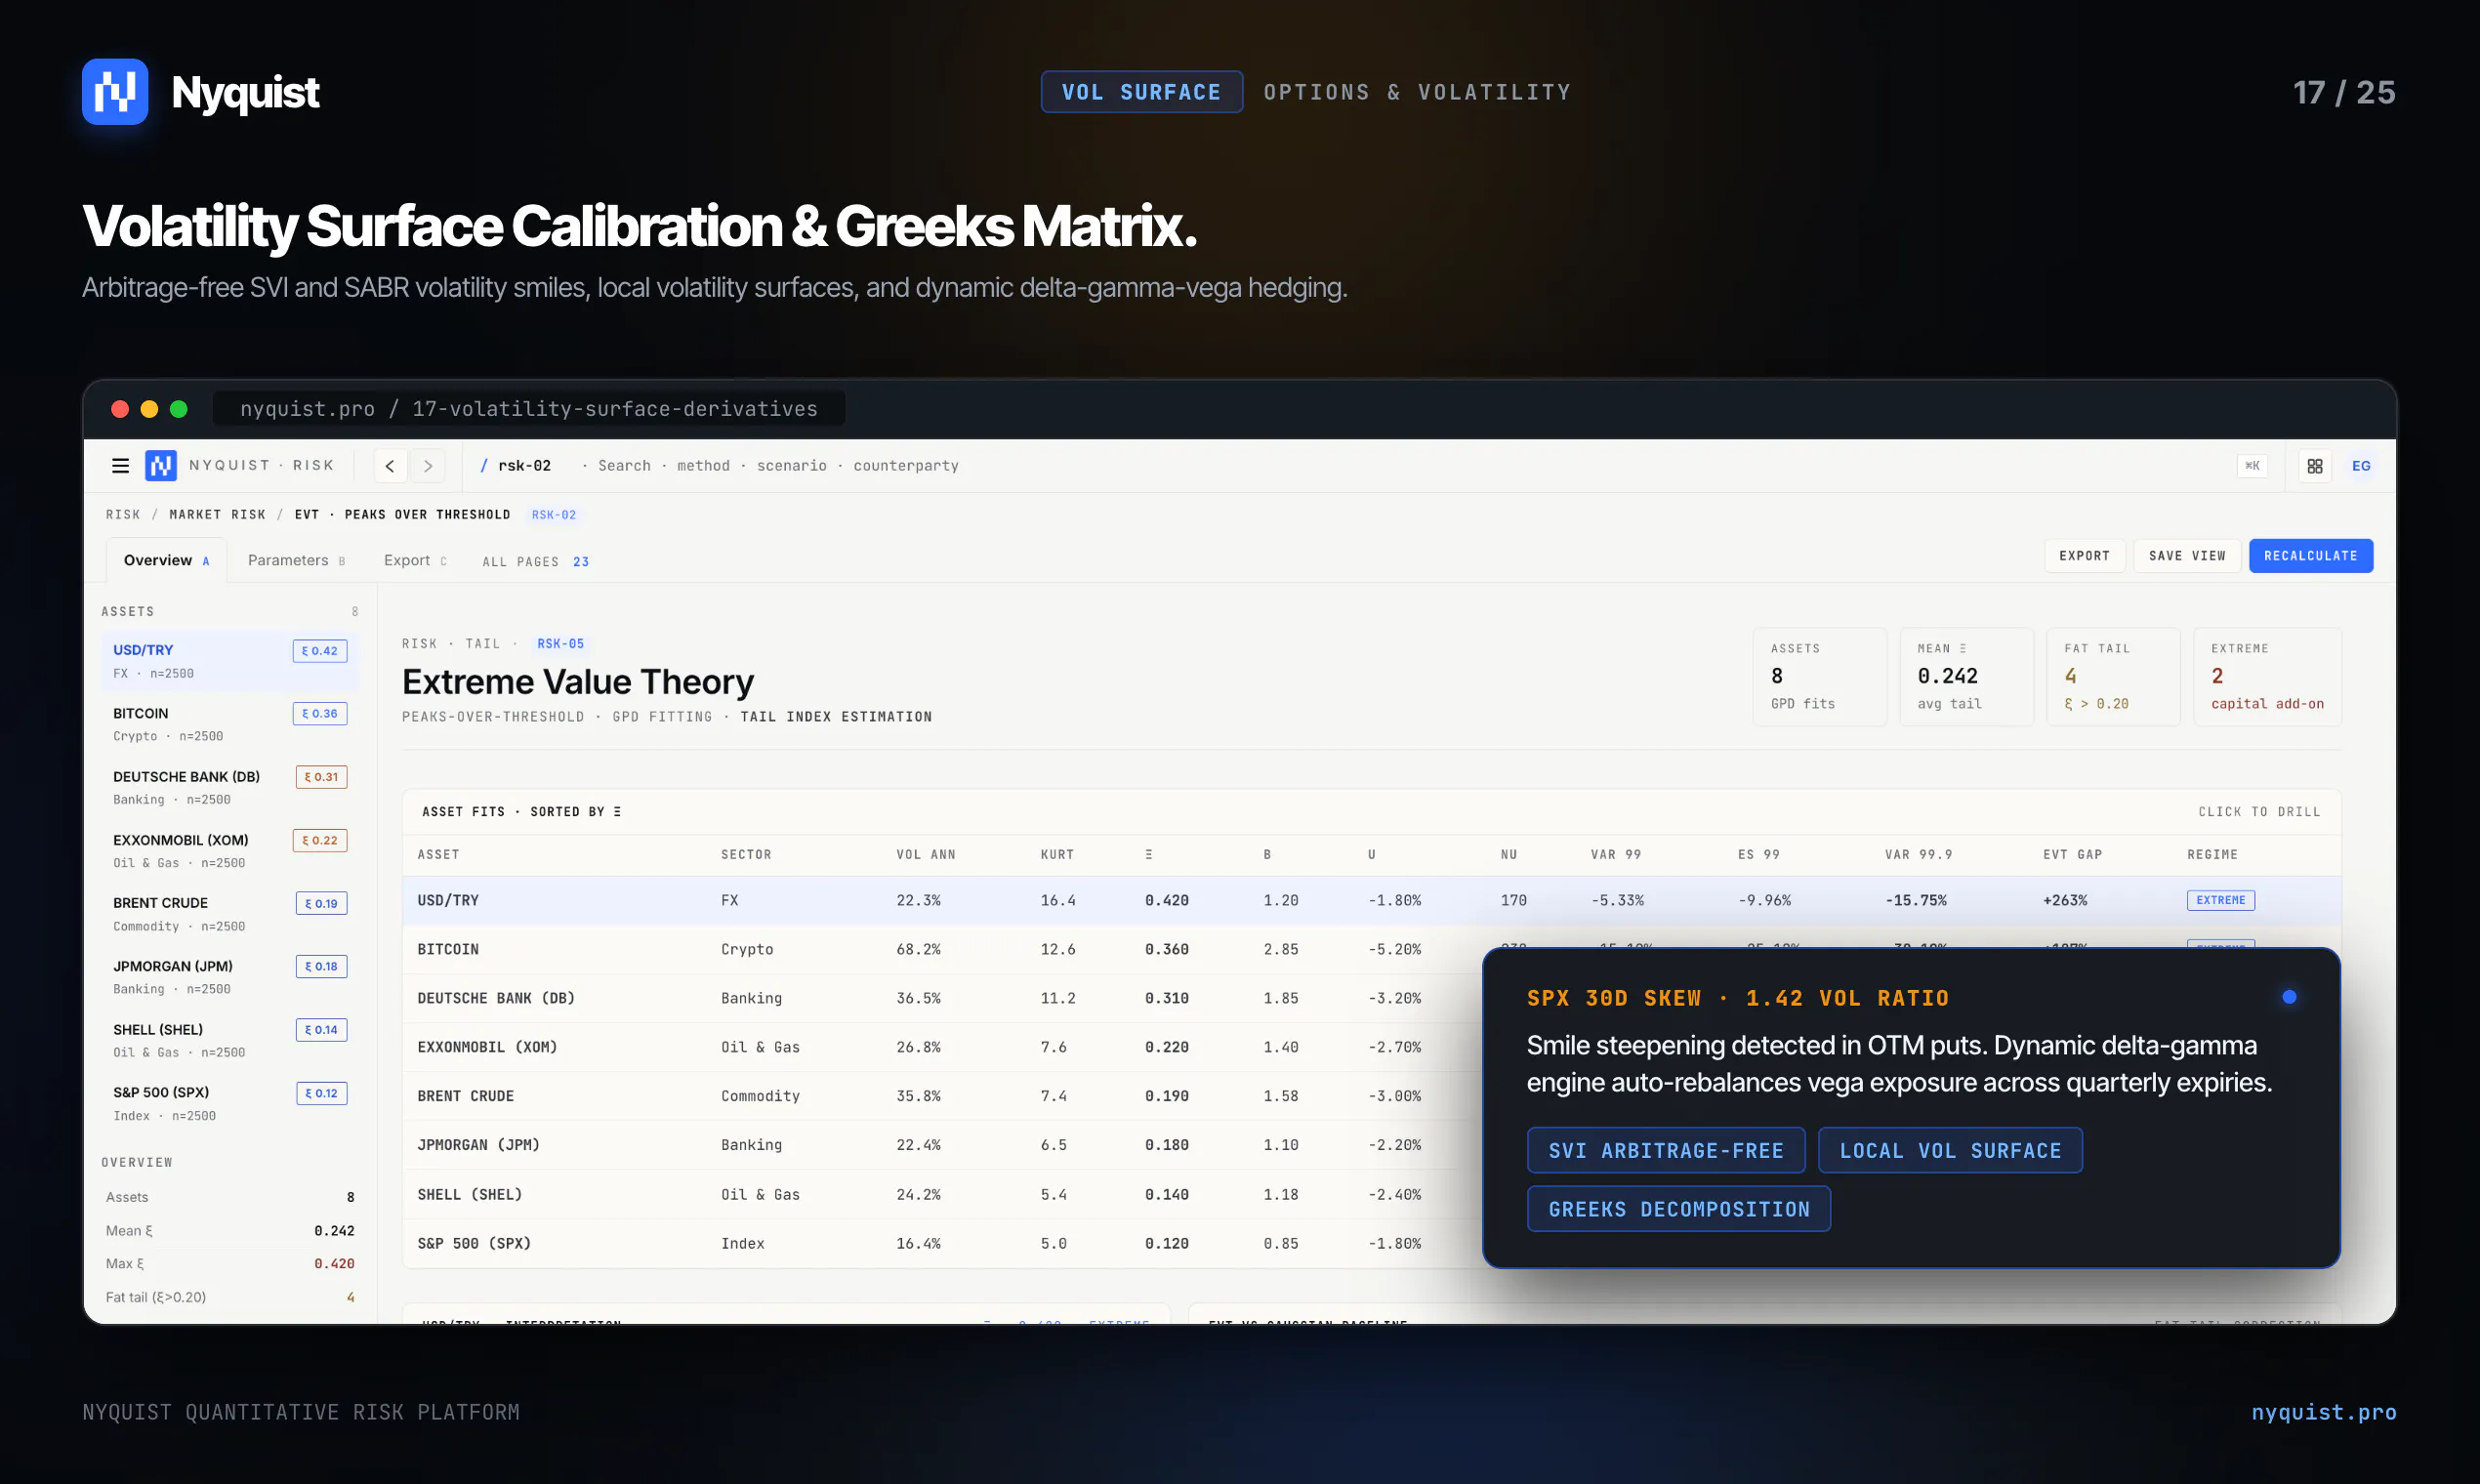This screenshot has width=2480, height=1484.
Task: Open ALL PAGES 23 link
Action: [536, 562]
